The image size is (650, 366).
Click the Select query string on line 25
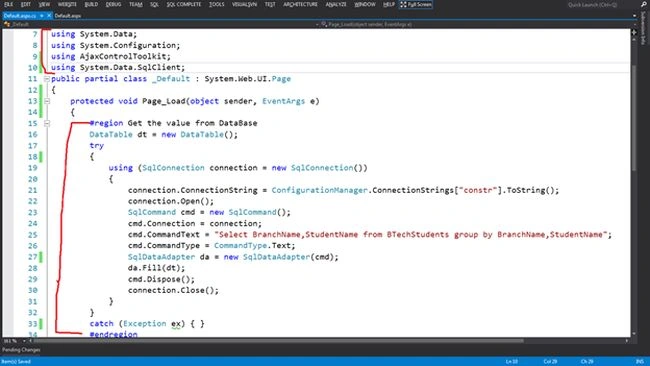click(x=410, y=235)
